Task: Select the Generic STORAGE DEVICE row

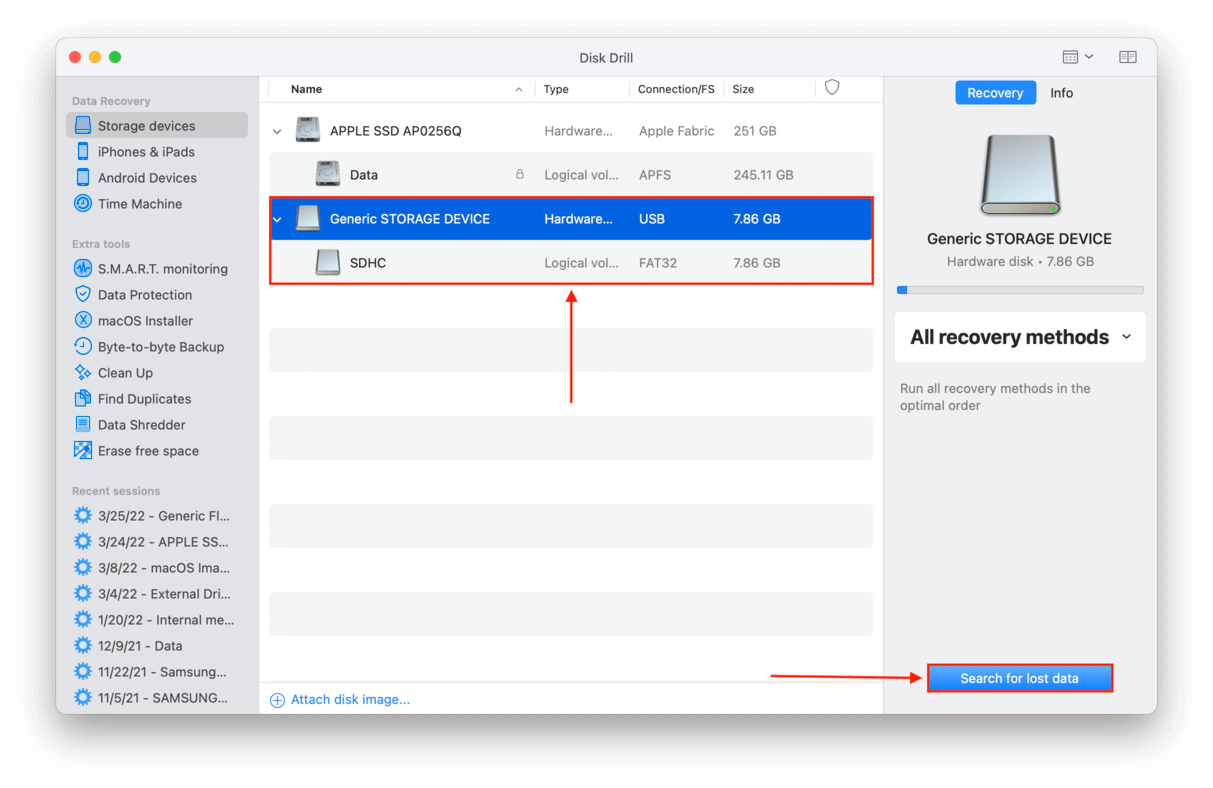Action: pos(571,219)
